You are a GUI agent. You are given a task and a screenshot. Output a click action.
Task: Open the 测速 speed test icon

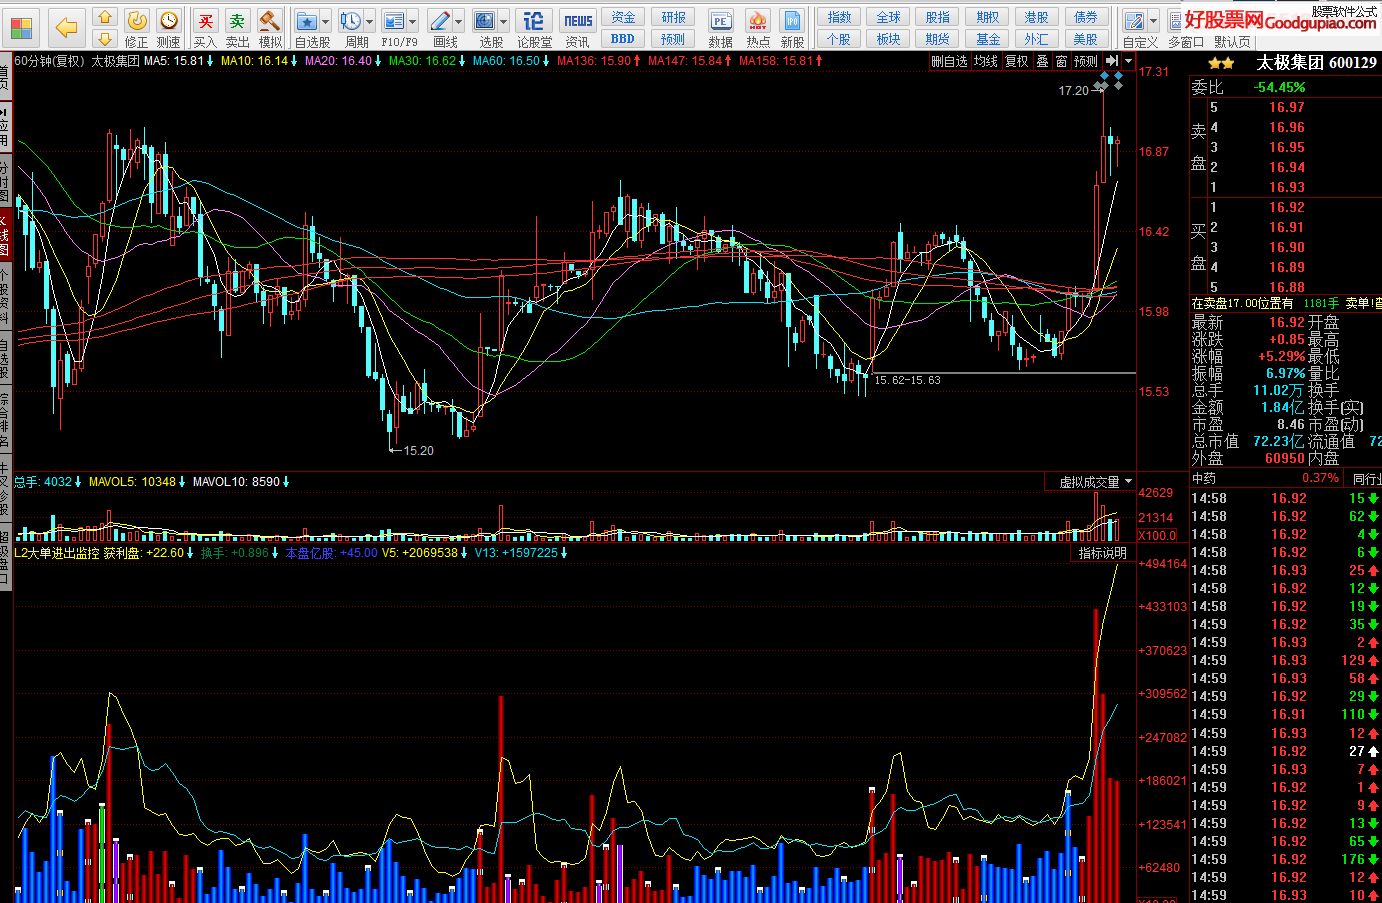click(x=169, y=27)
